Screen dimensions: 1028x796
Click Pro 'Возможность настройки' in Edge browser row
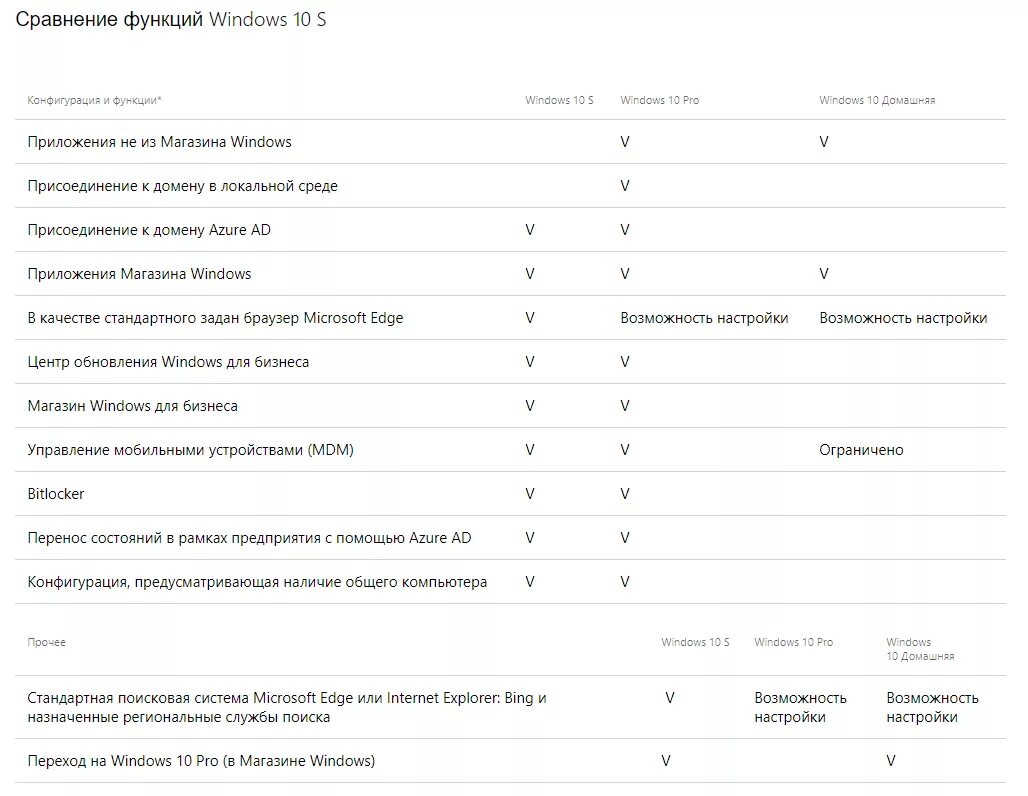[704, 318]
